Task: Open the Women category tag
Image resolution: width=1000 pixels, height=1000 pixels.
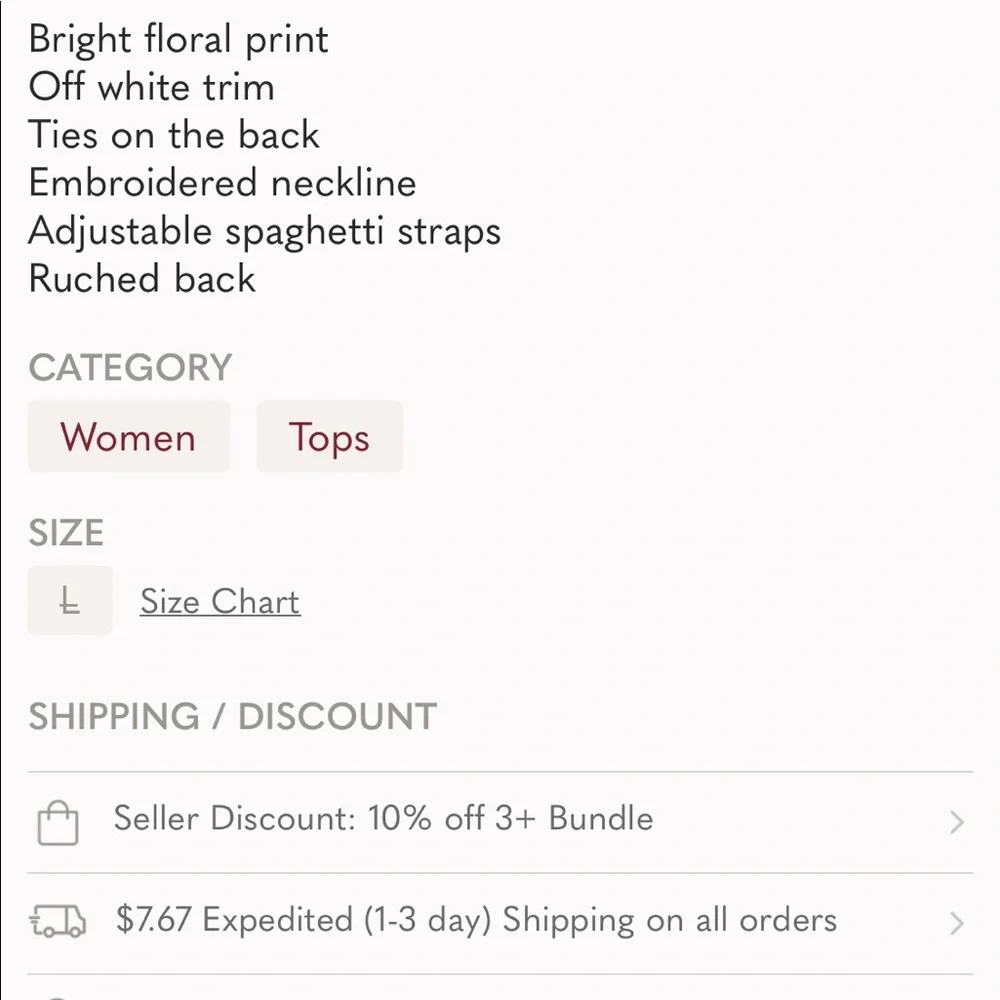Action: tap(128, 437)
